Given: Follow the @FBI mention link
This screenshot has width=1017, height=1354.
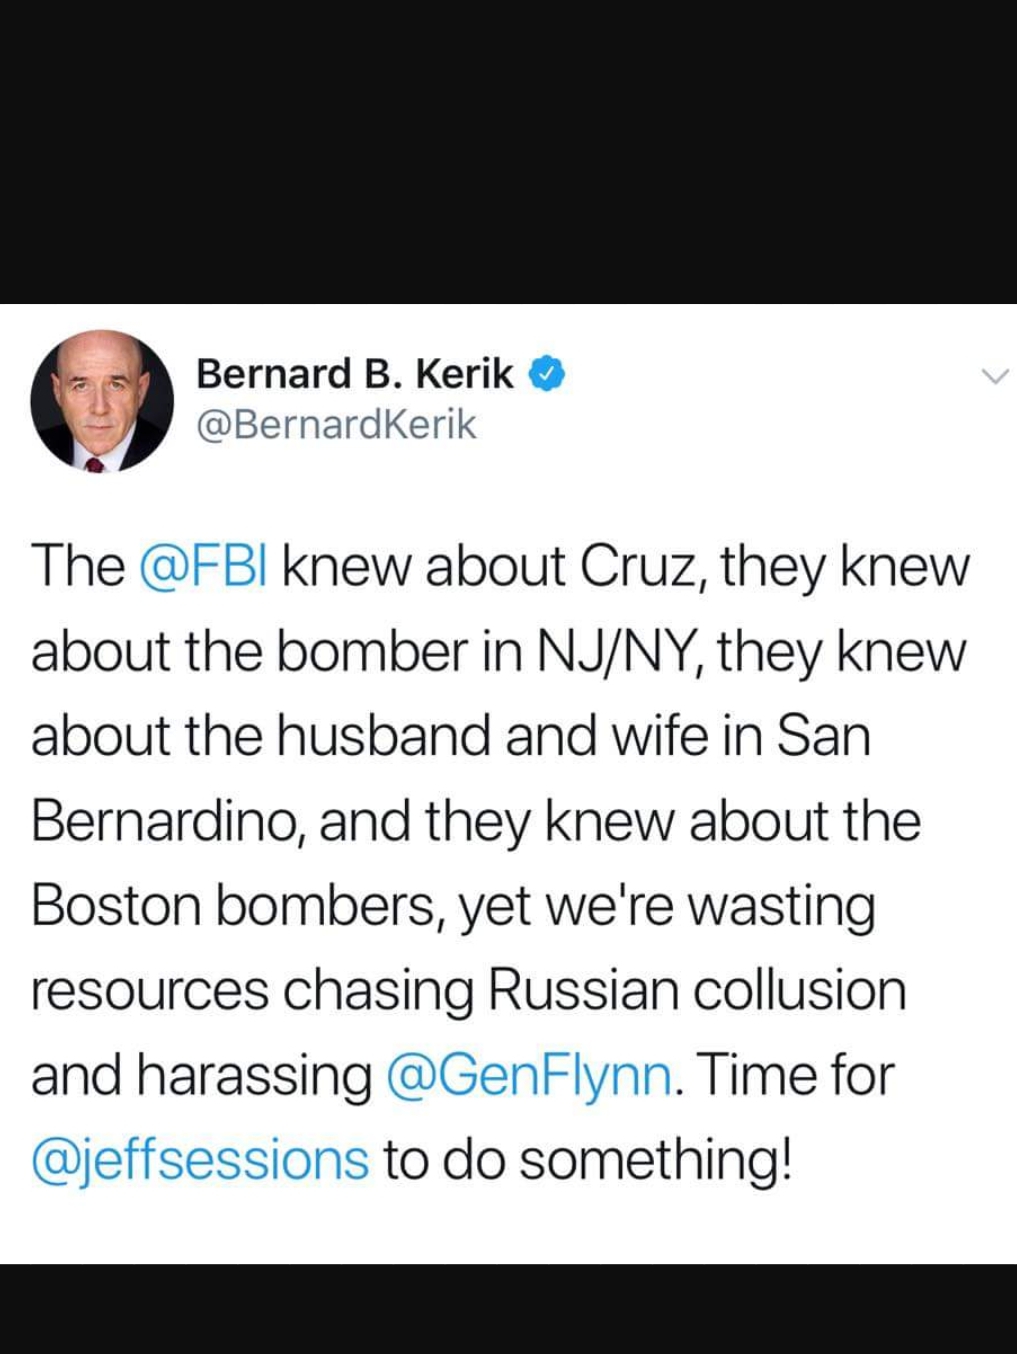Looking at the screenshot, I should (x=204, y=566).
